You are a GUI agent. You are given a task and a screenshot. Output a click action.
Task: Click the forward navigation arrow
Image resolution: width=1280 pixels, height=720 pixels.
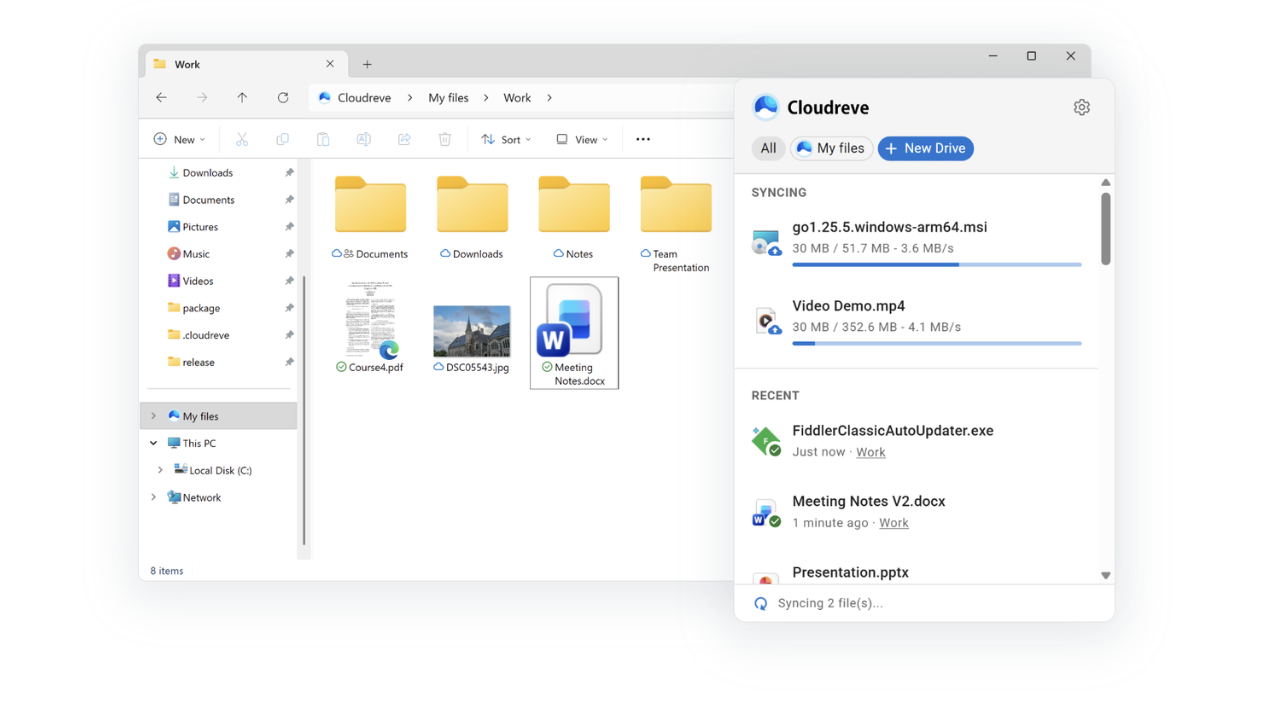coord(202,97)
